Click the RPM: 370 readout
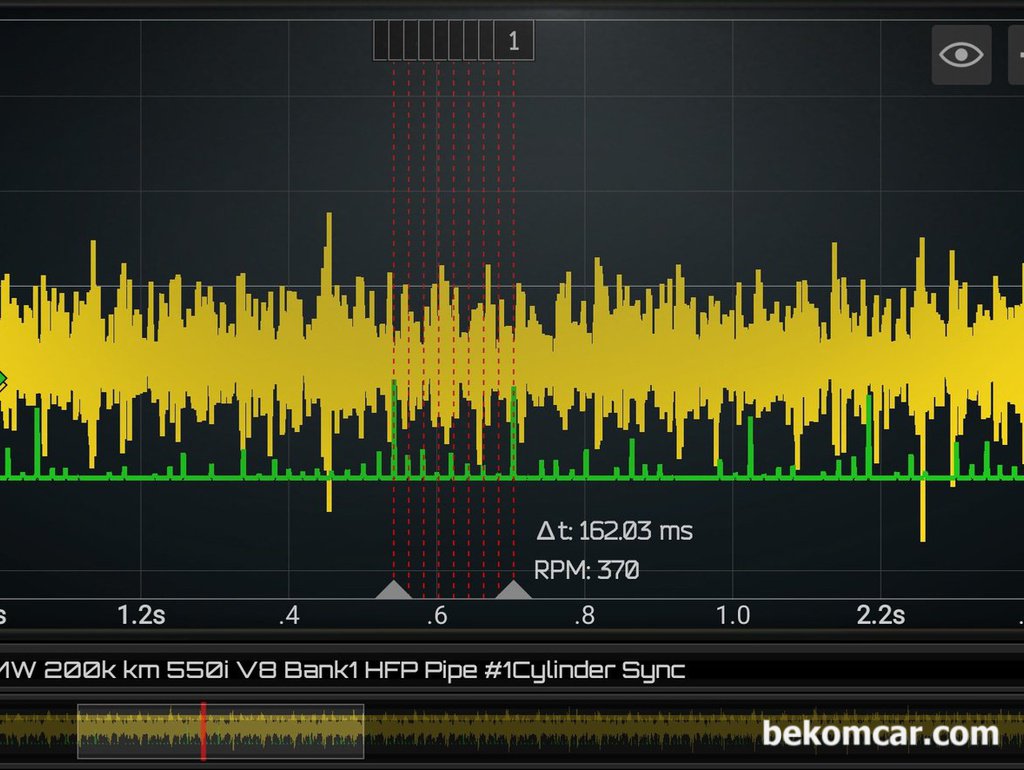Image resolution: width=1024 pixels, height=770 pixels. 586,571
